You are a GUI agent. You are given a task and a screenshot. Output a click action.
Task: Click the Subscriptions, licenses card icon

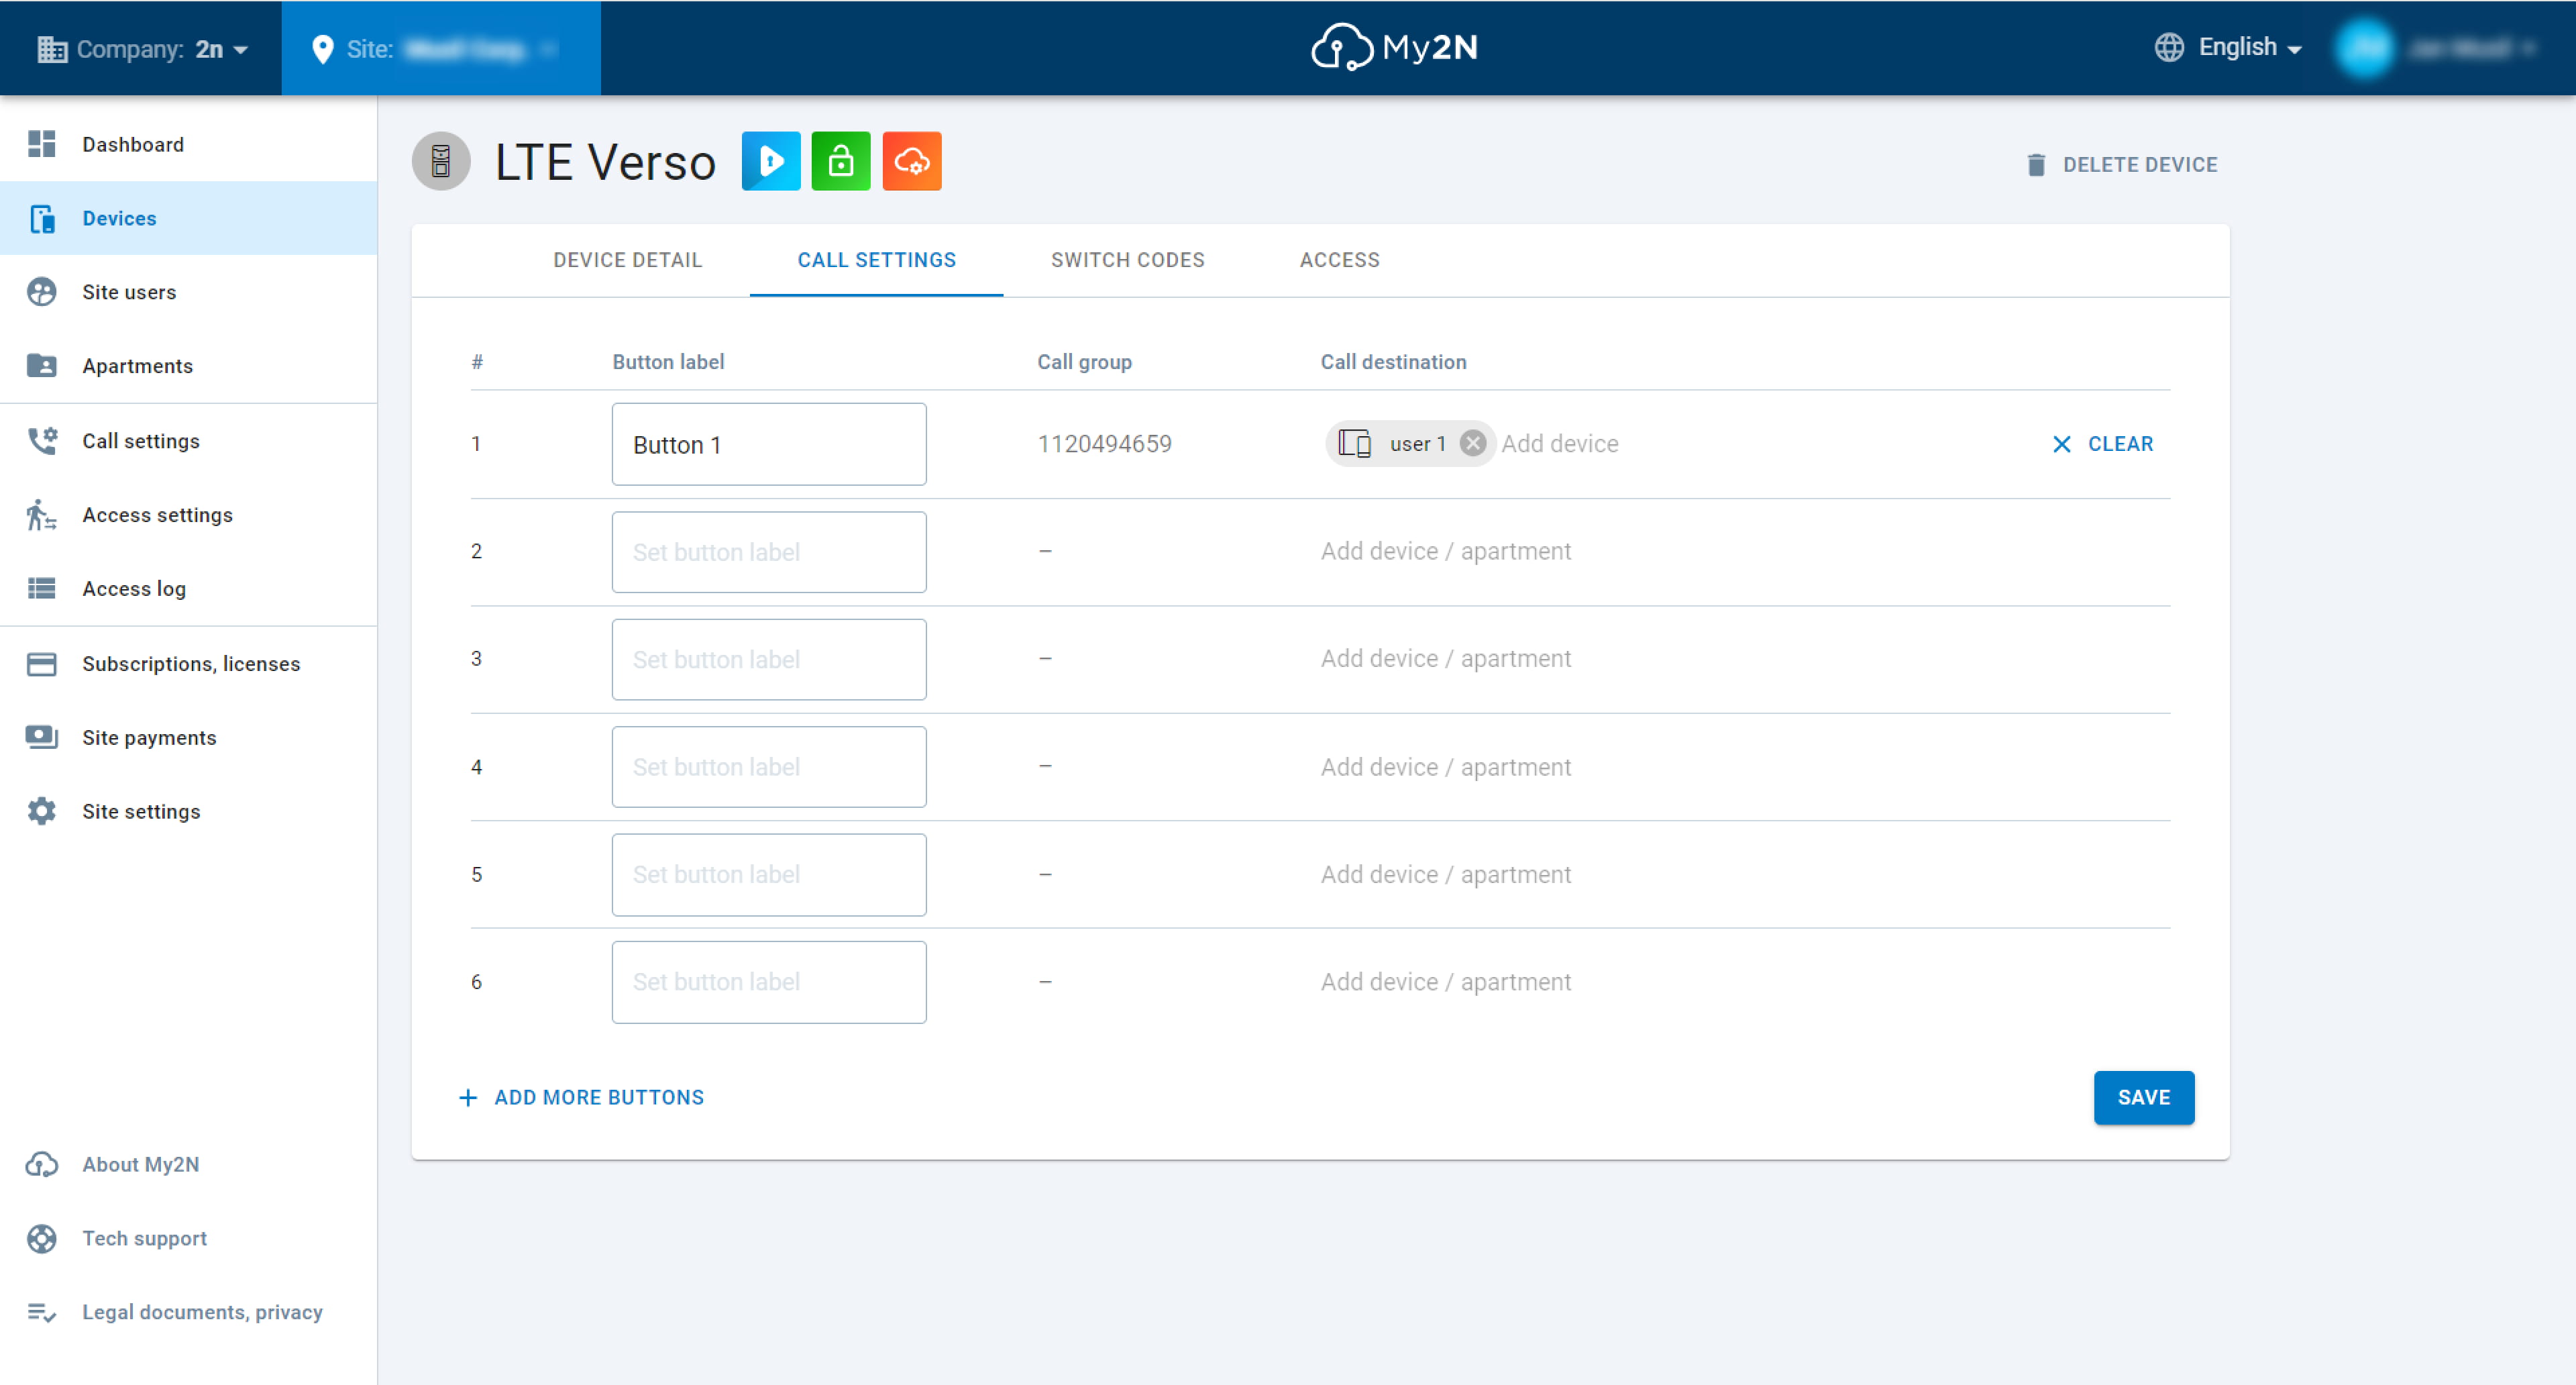point(41,664)
